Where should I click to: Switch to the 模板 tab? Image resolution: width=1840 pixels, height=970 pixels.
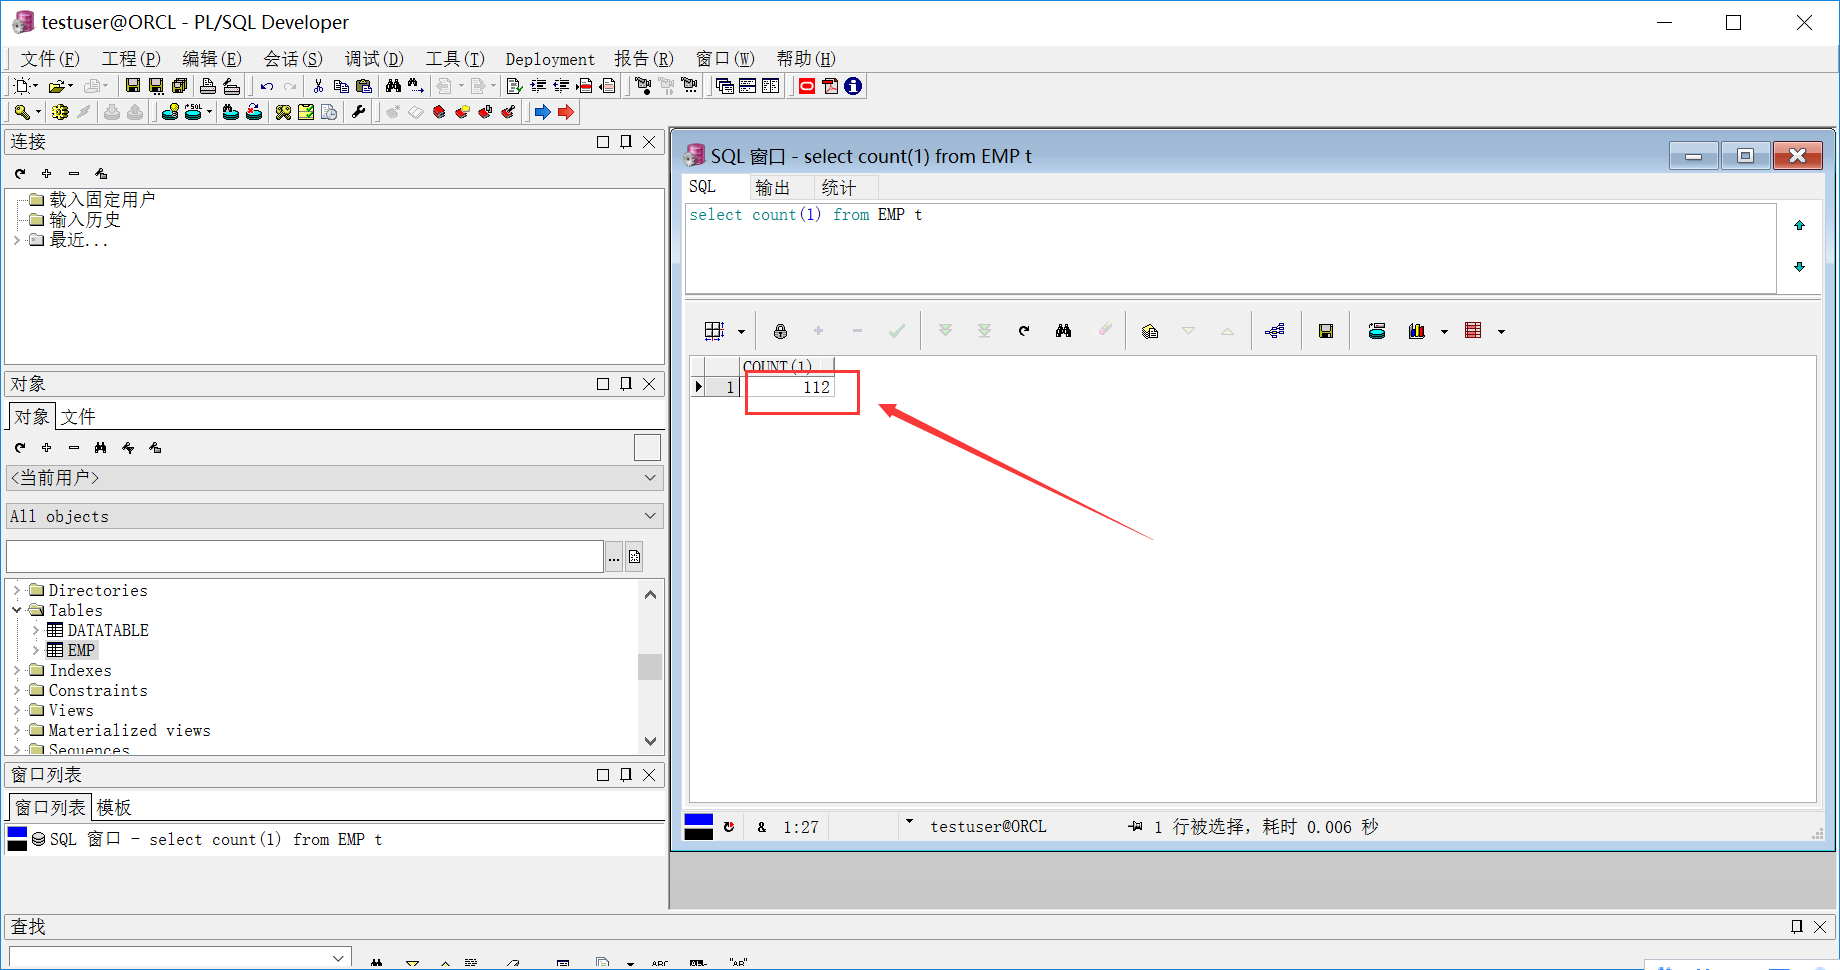point(114,807)
